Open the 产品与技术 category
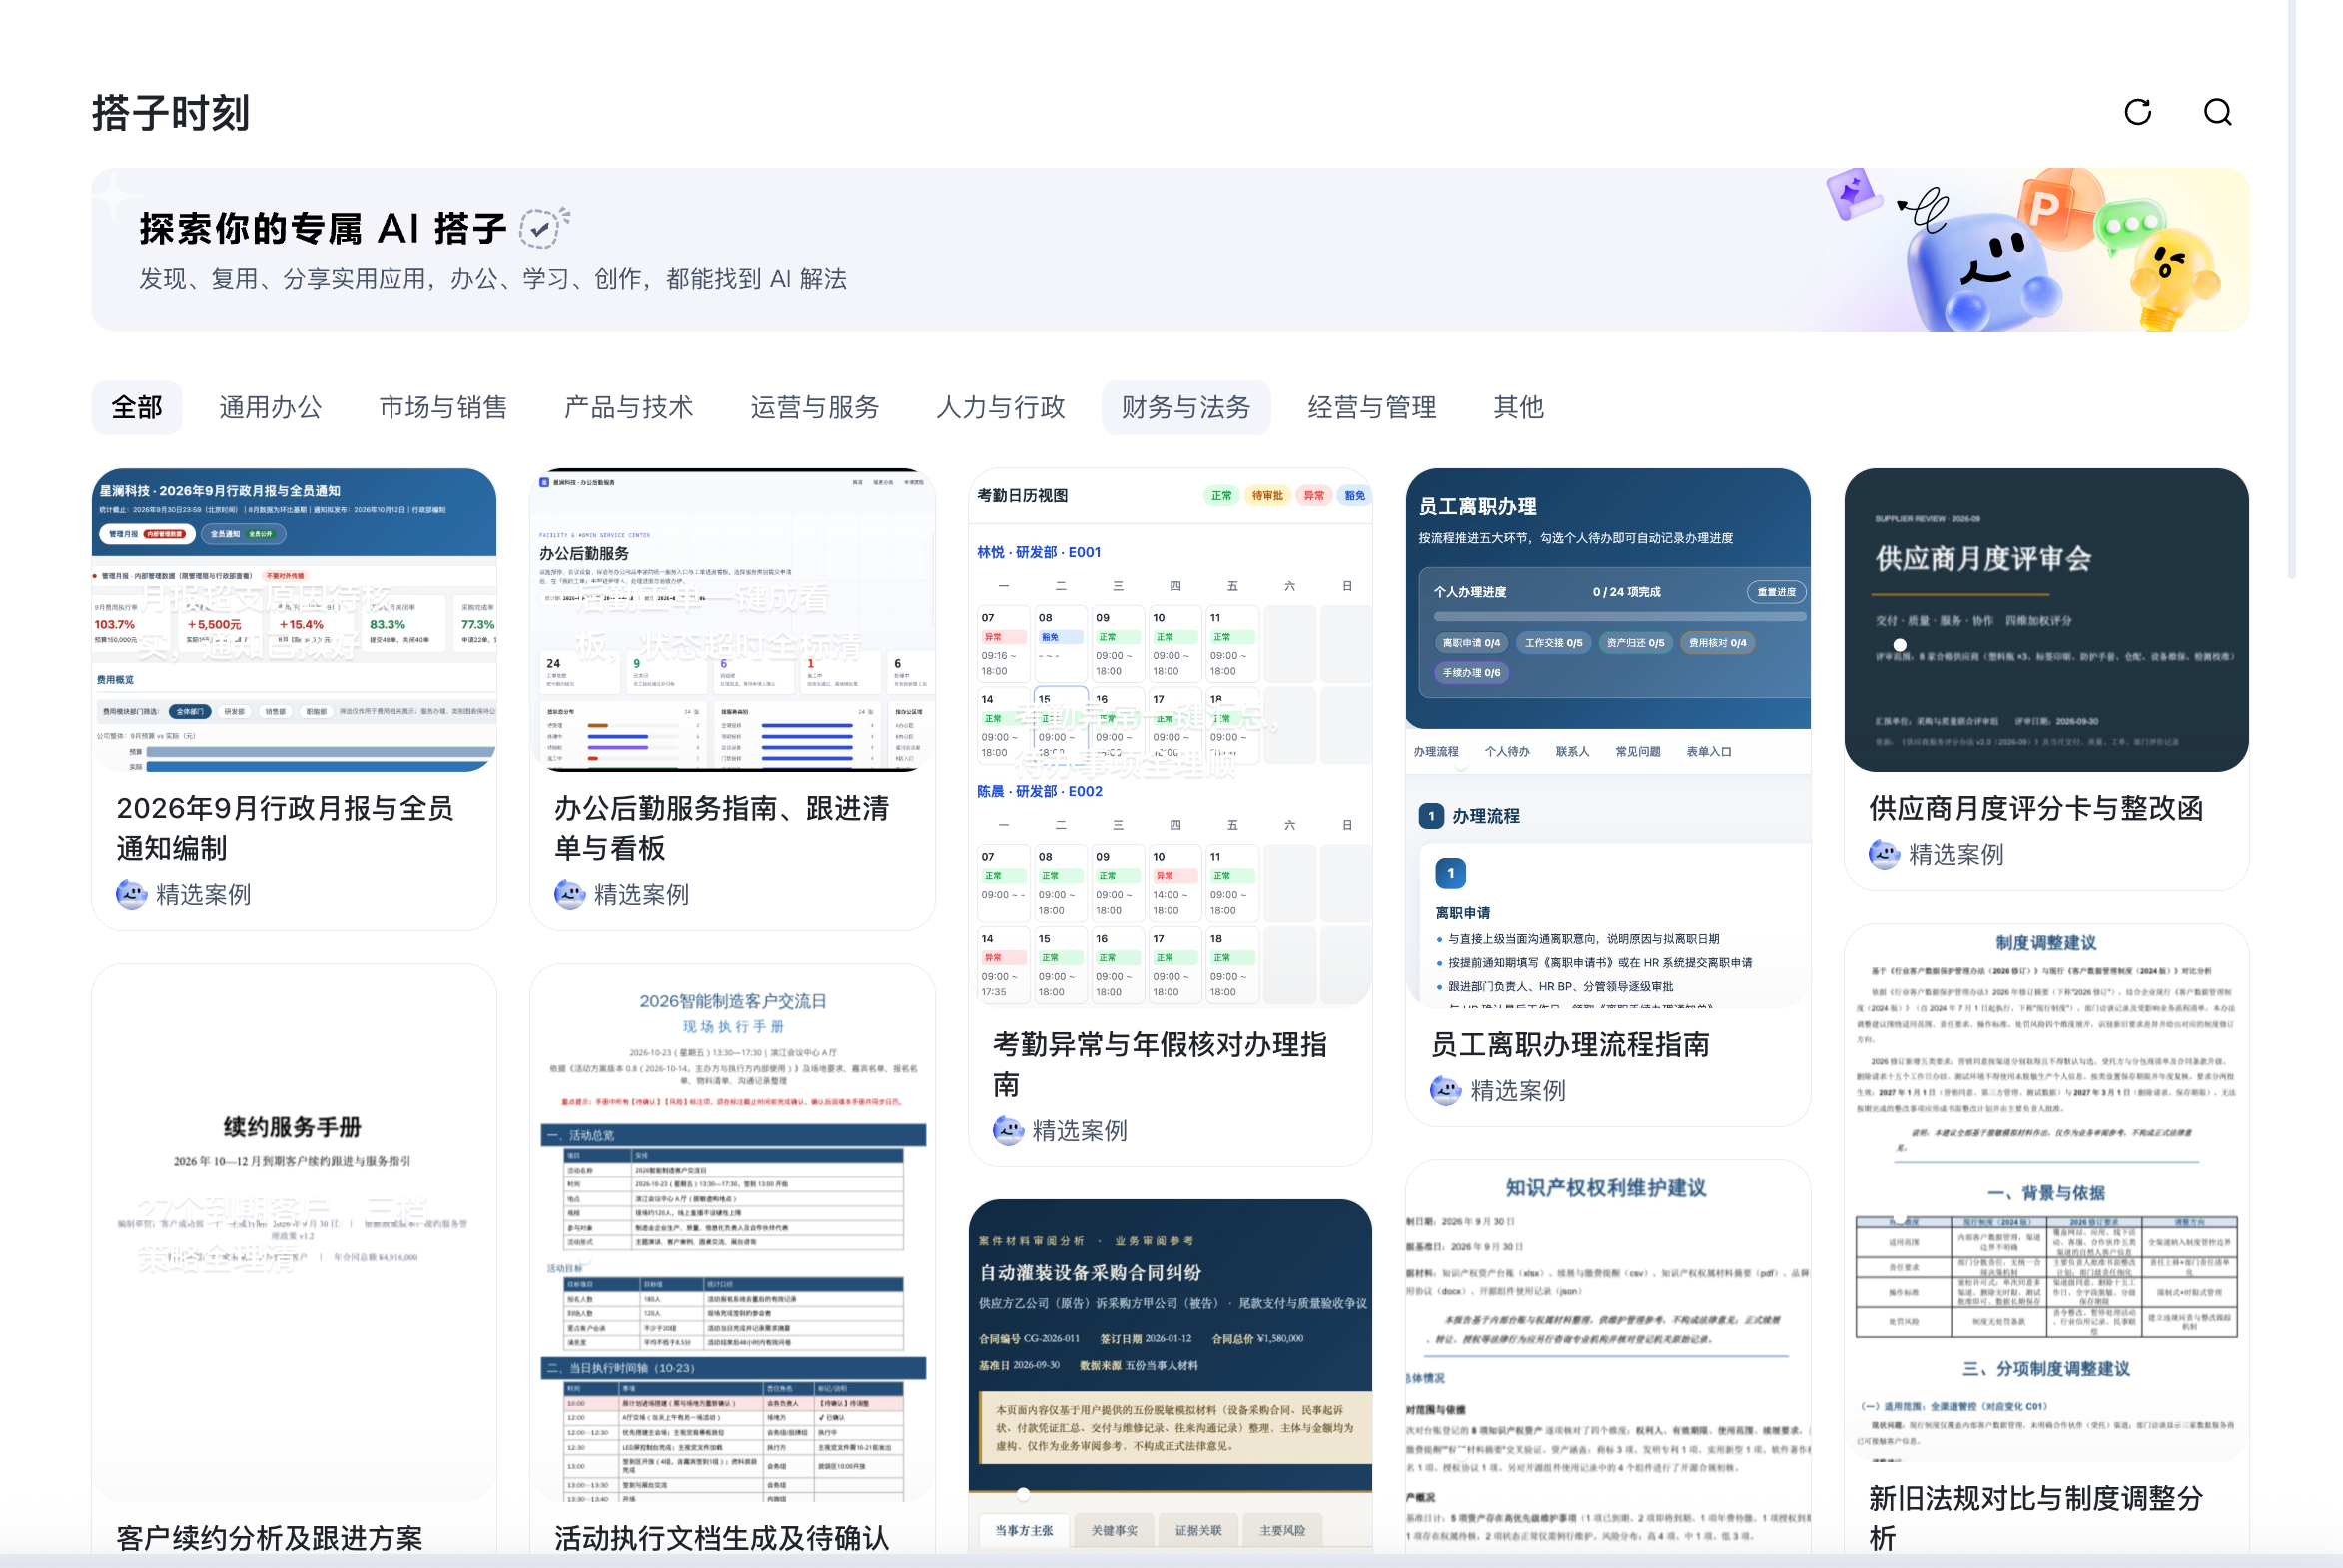Viewport: 2343px width, 1568px height. coord(628,407)
